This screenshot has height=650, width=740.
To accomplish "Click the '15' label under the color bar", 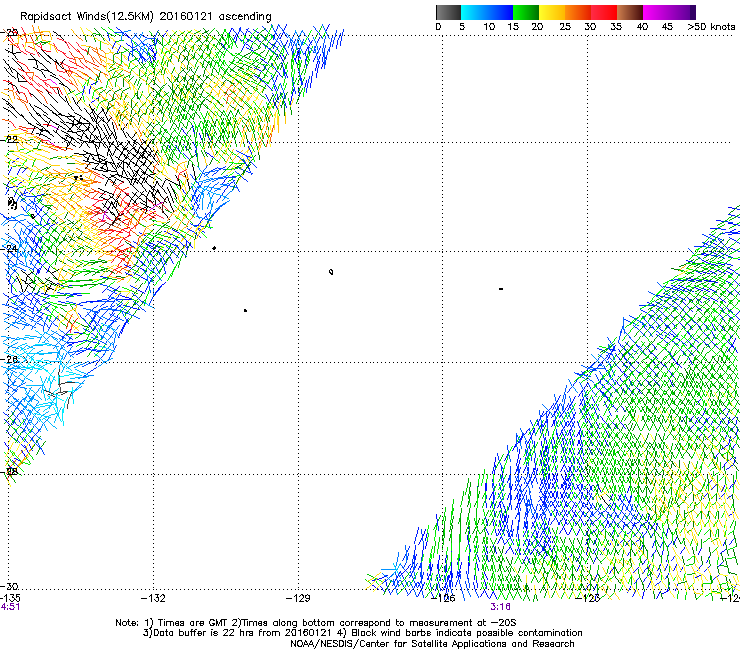I will pos(513,27).
